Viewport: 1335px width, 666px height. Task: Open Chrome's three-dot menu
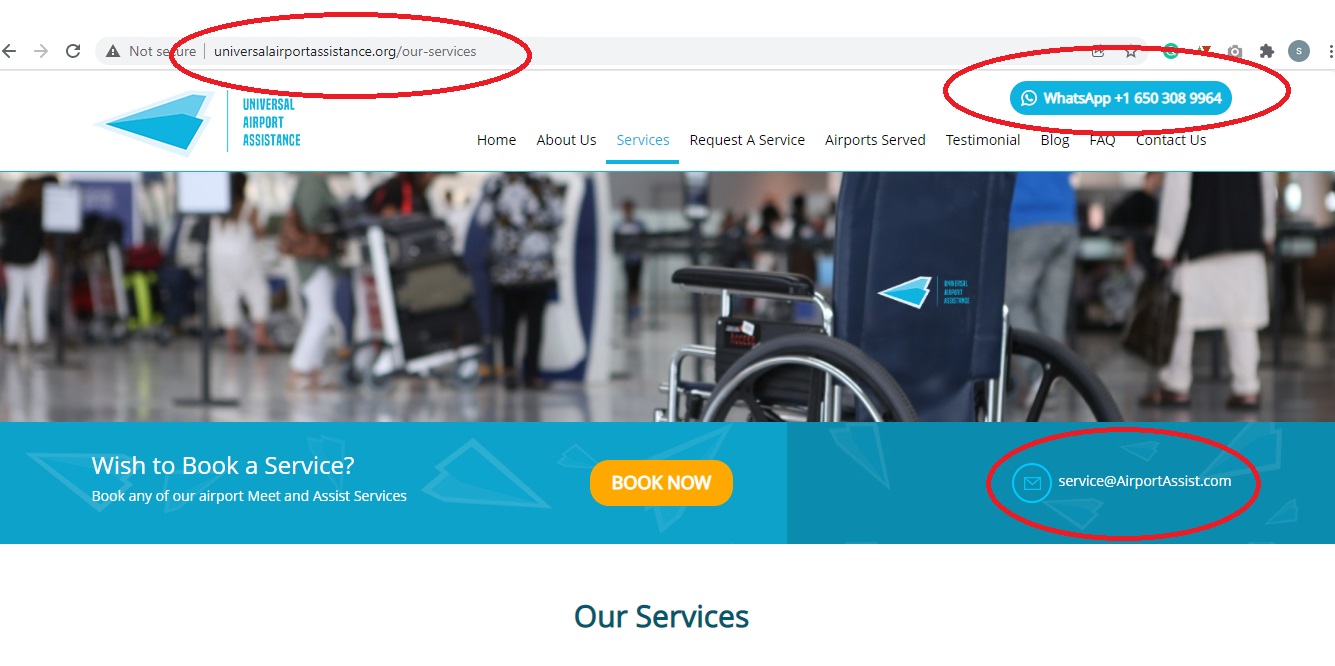coord(1330,51)
